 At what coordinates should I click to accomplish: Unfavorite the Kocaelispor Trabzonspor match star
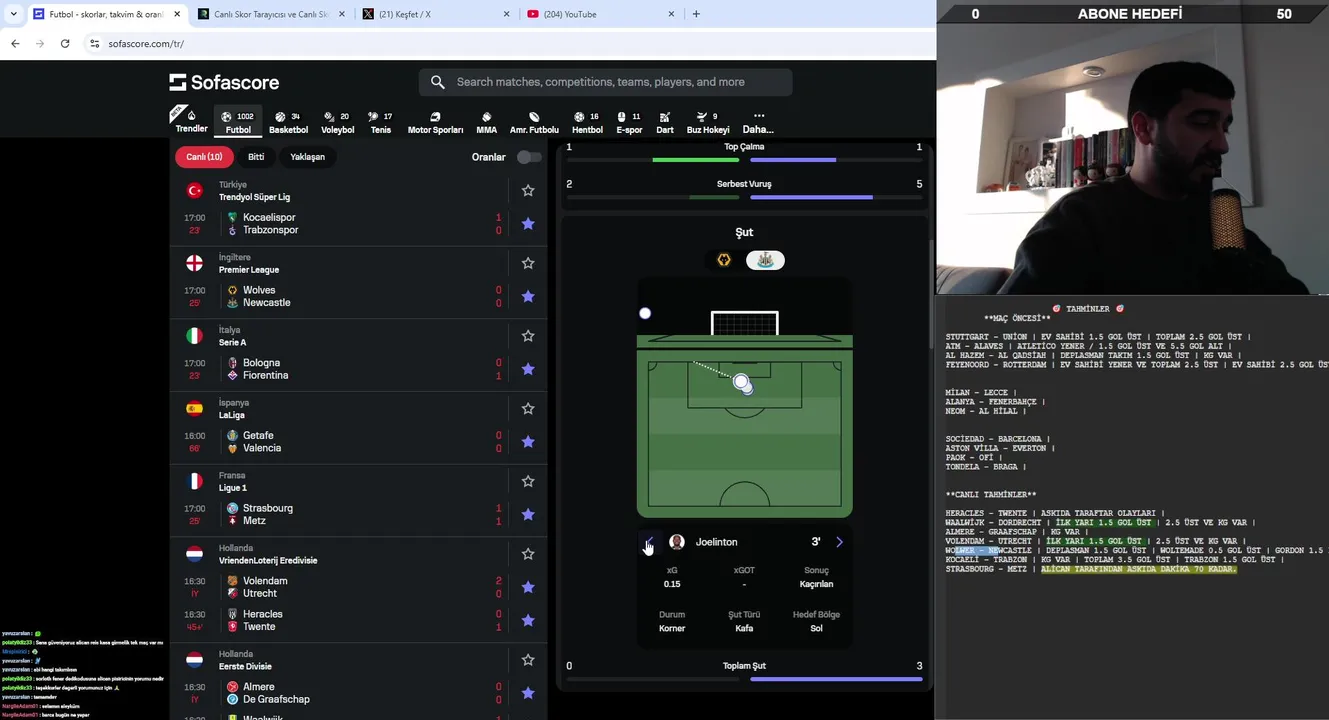click(528, 224)
